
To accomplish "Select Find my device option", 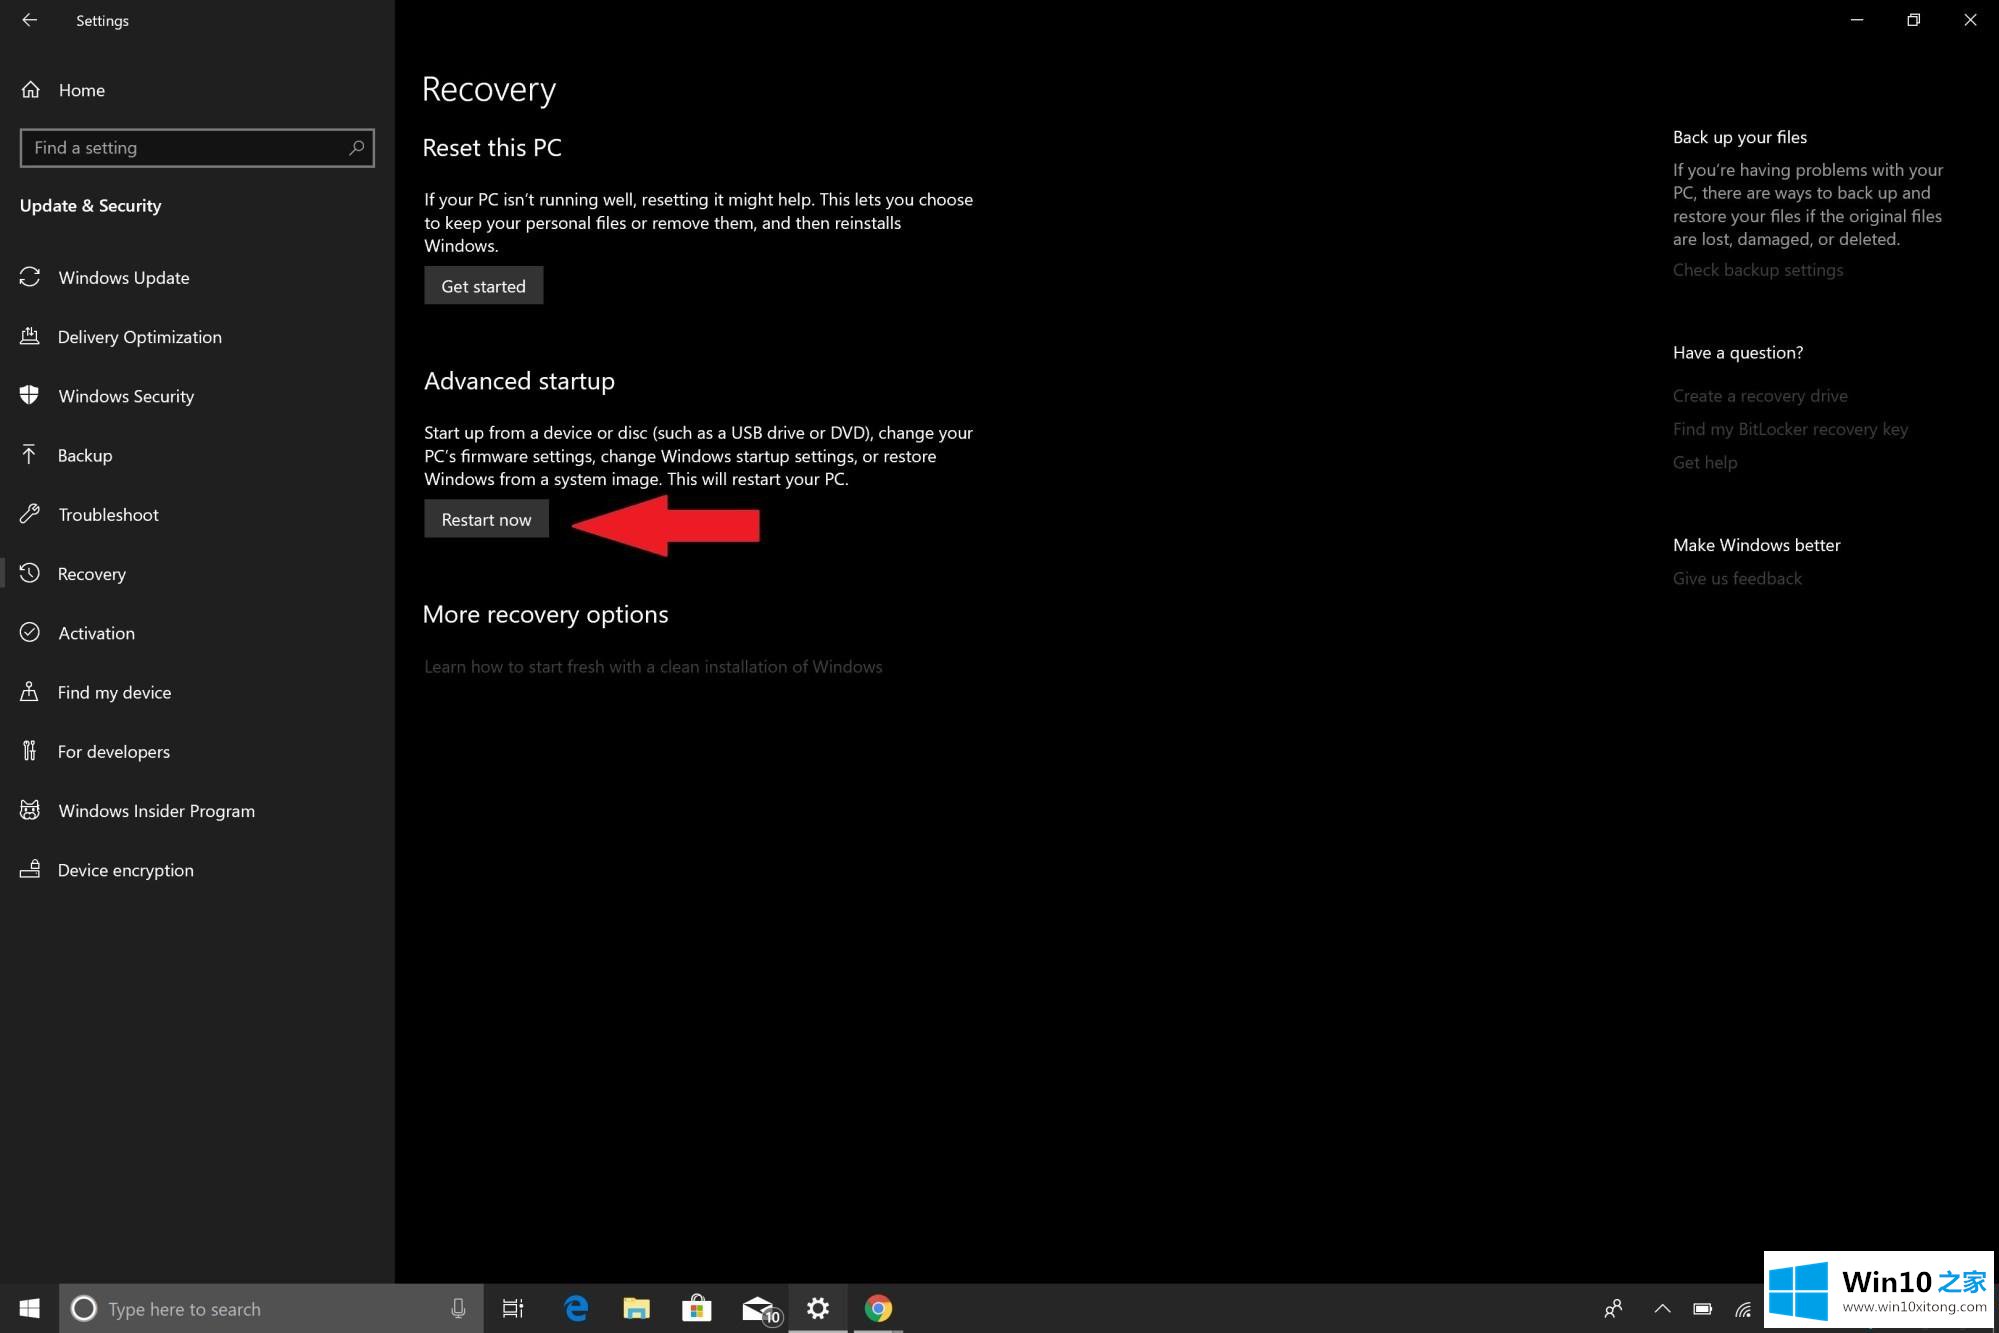I will pos(115,692).
